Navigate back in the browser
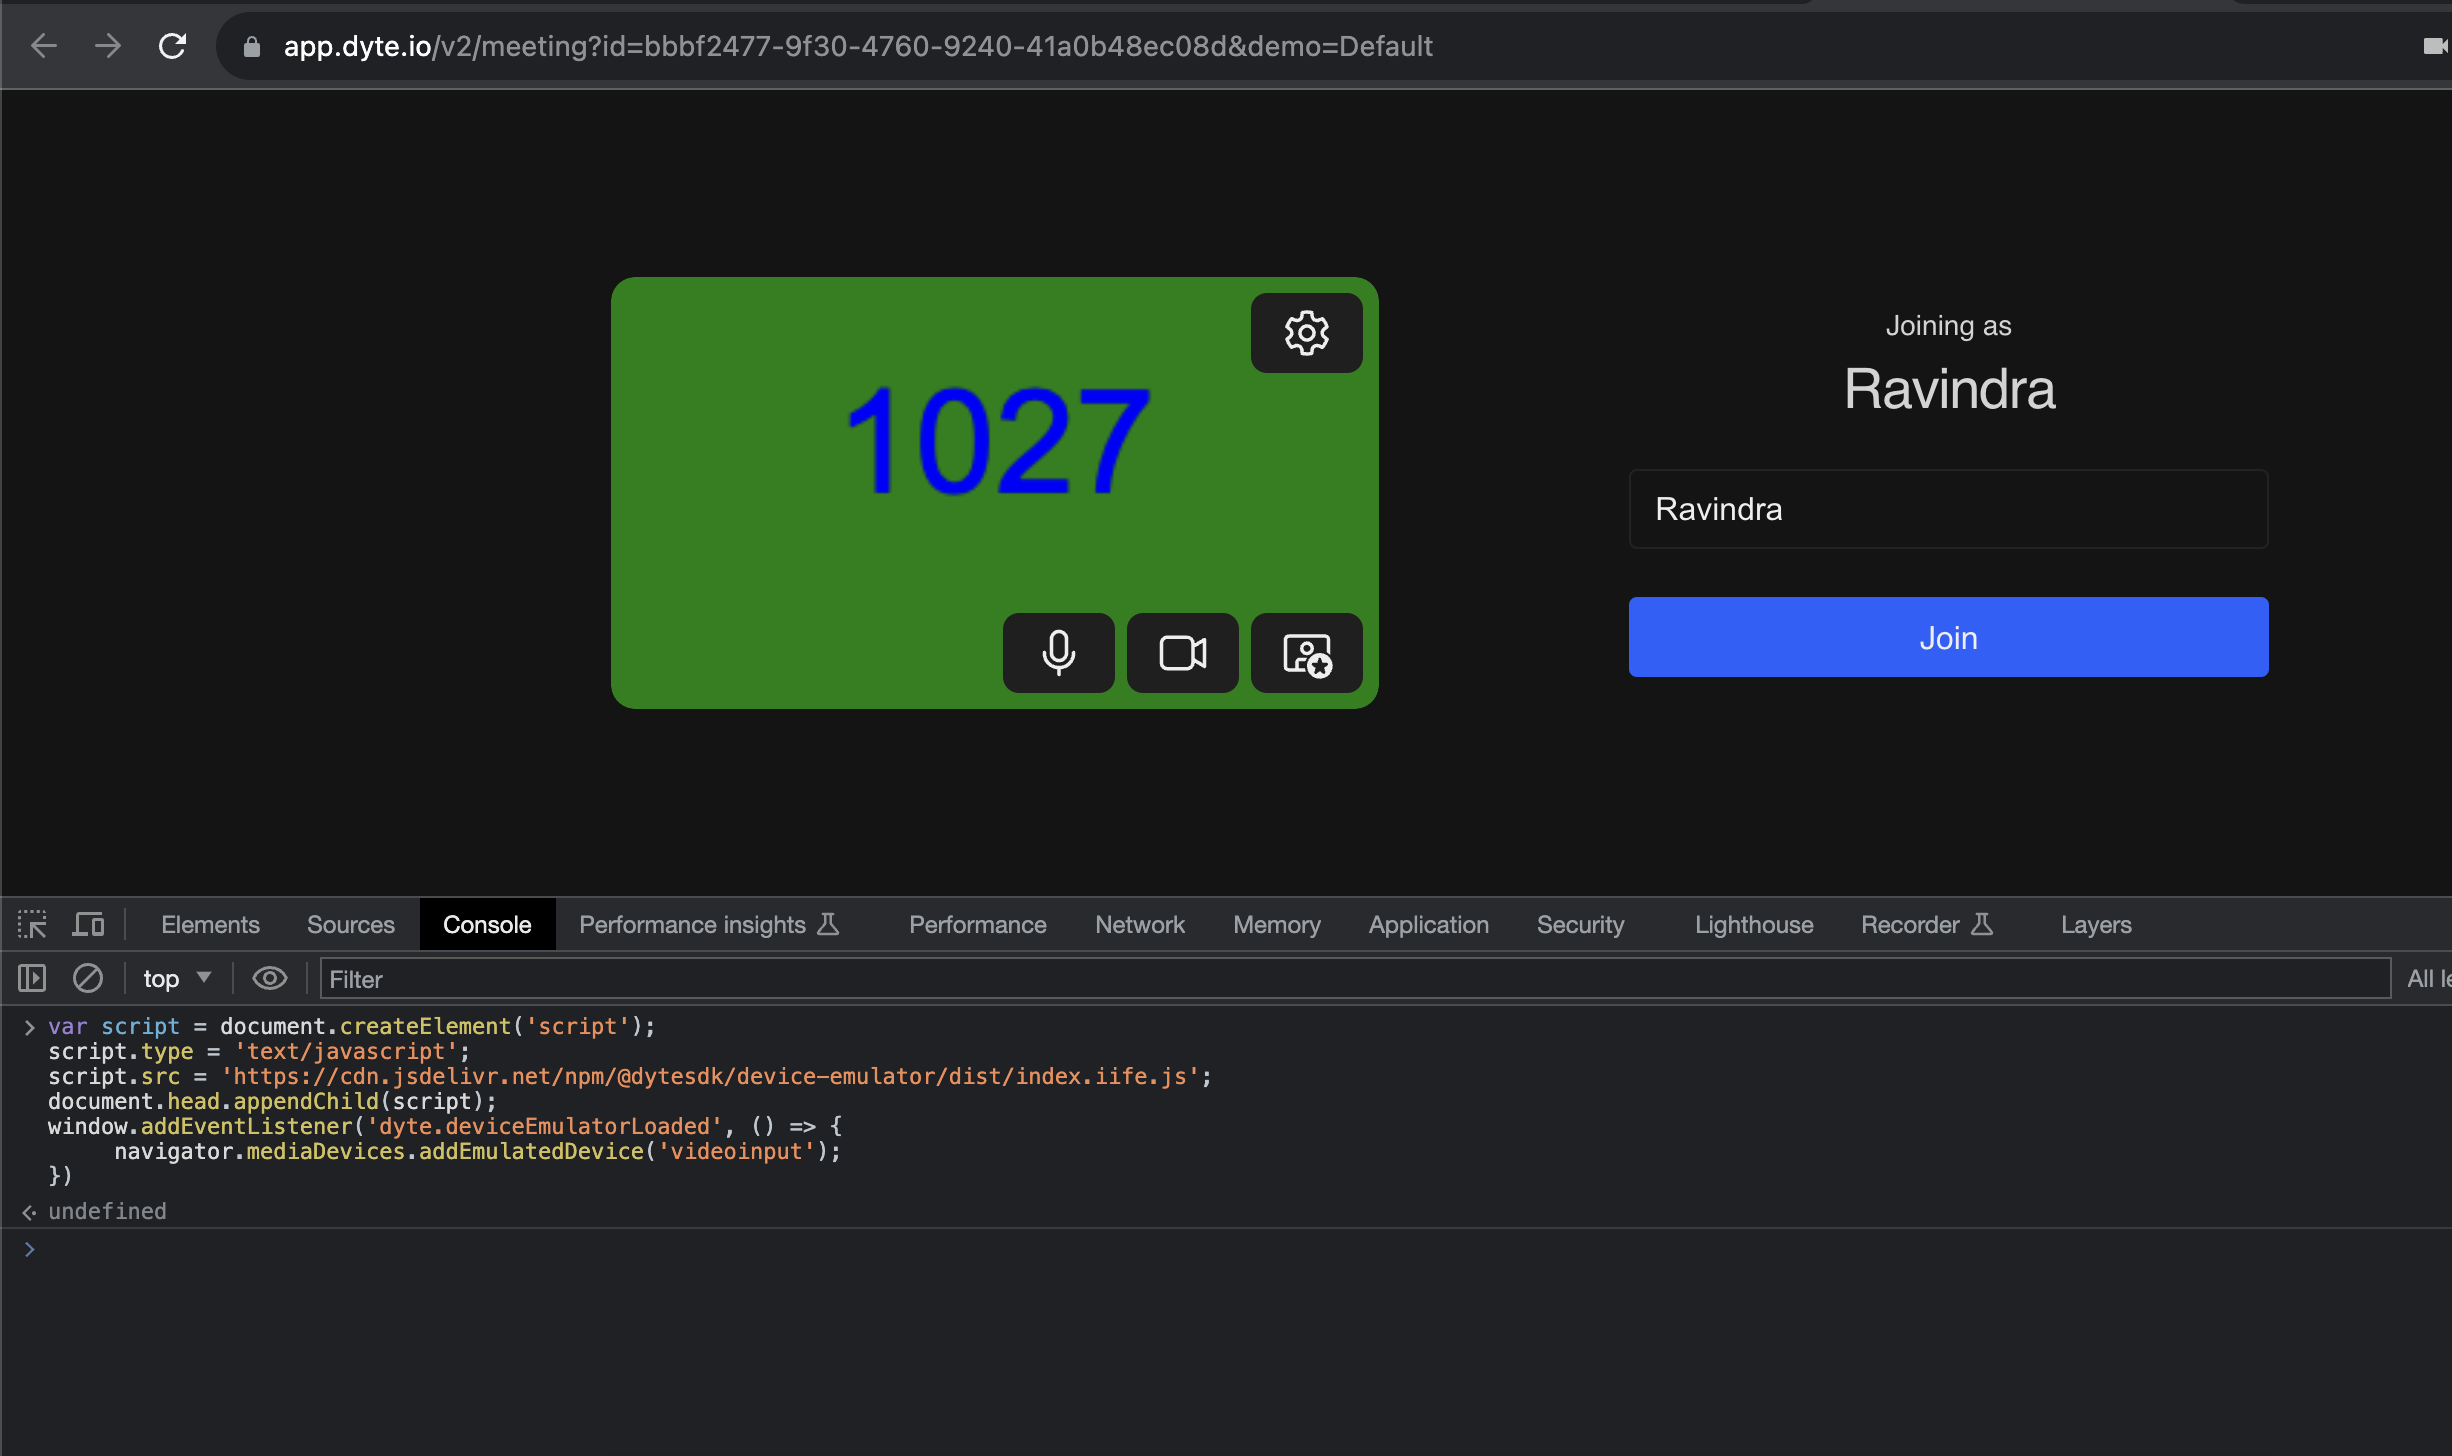Viewport: 2452px width, 1456px height. 43,46
